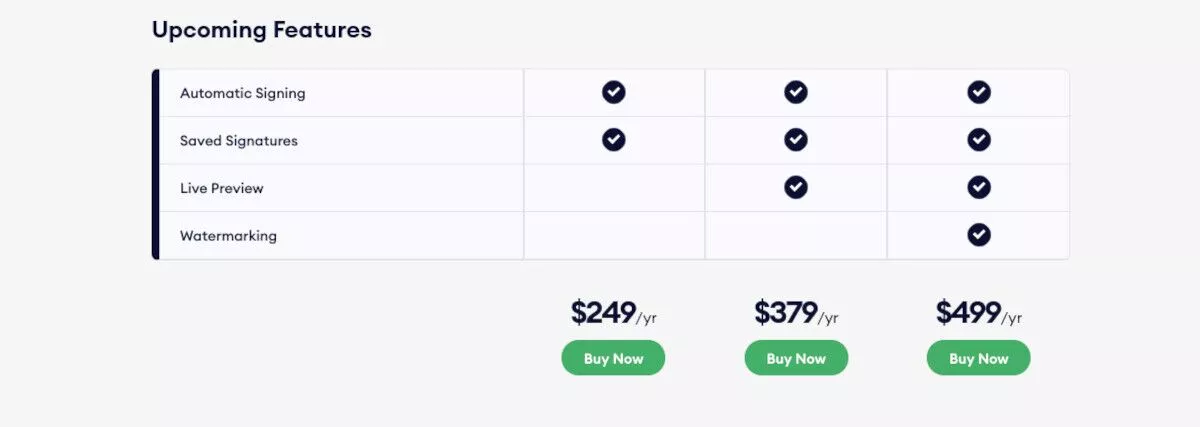
Task: Select the Live Preview feature row label
Action: (x=222, y=188)
